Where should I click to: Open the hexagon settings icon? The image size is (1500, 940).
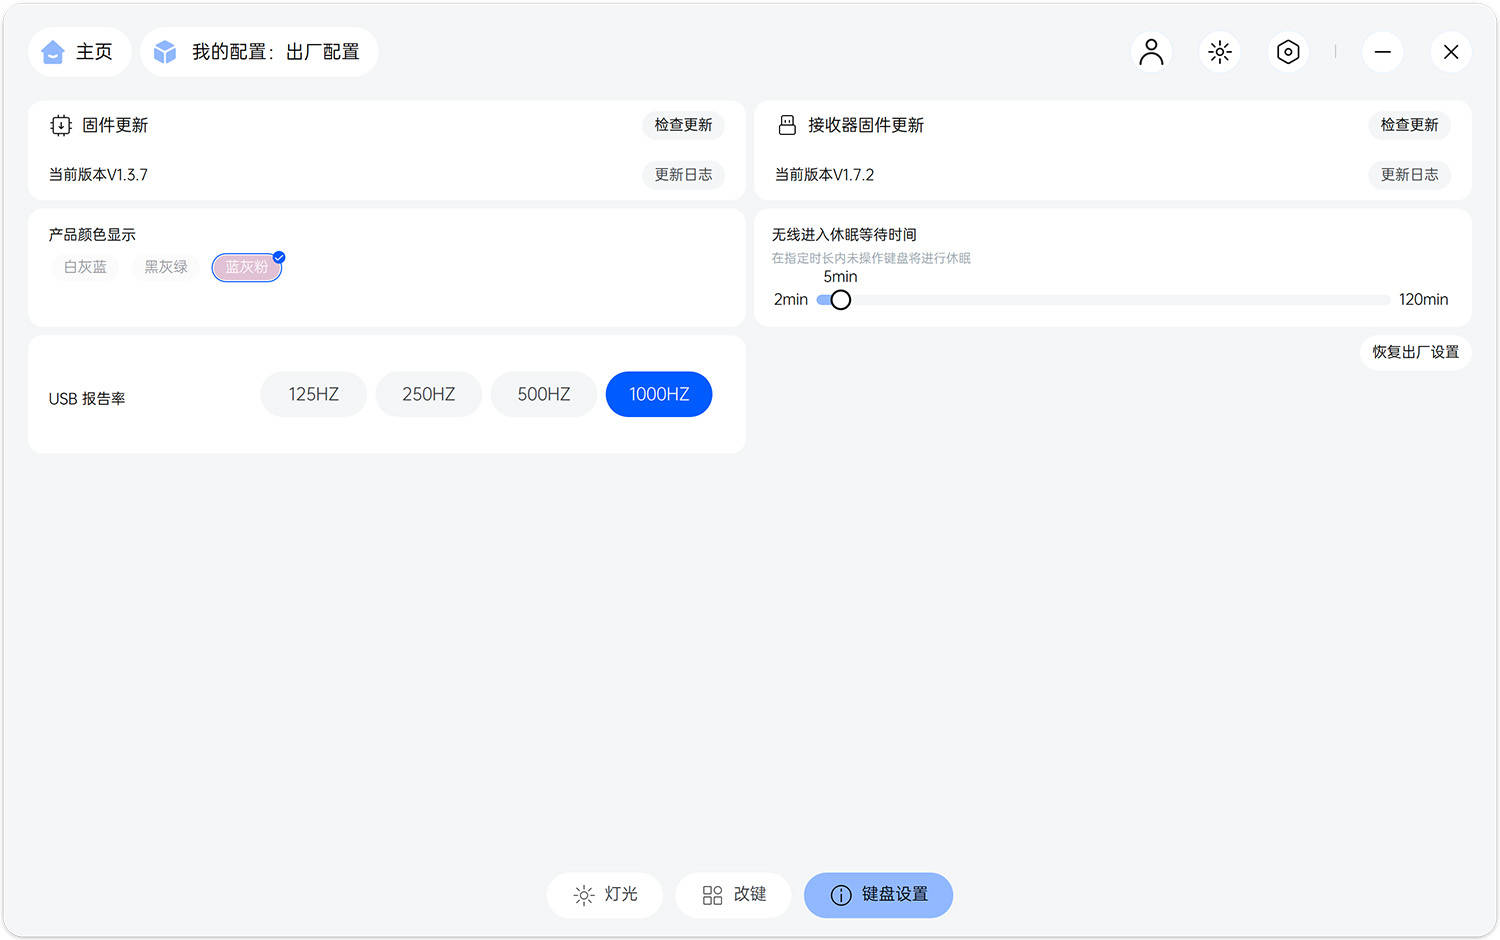coord(1288,52)
